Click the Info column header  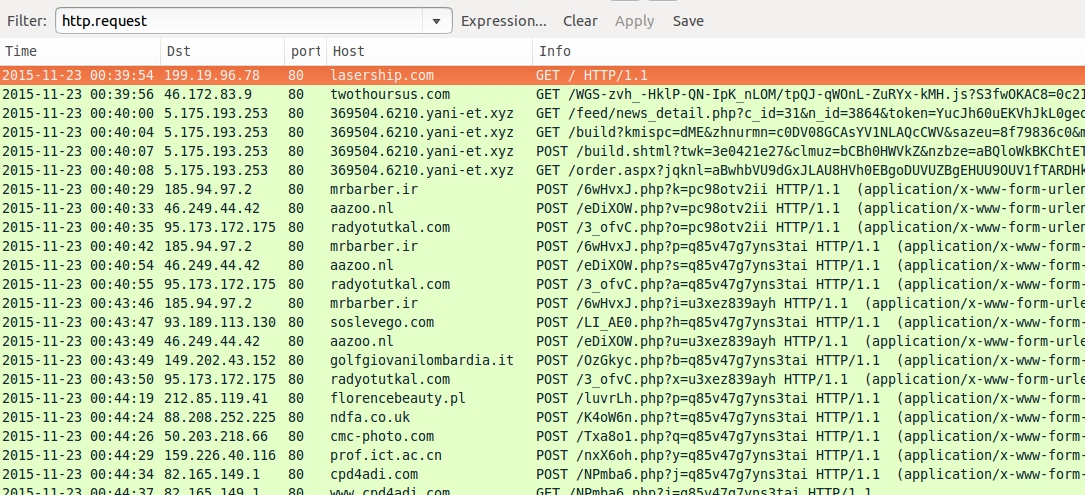click(800, 51)
